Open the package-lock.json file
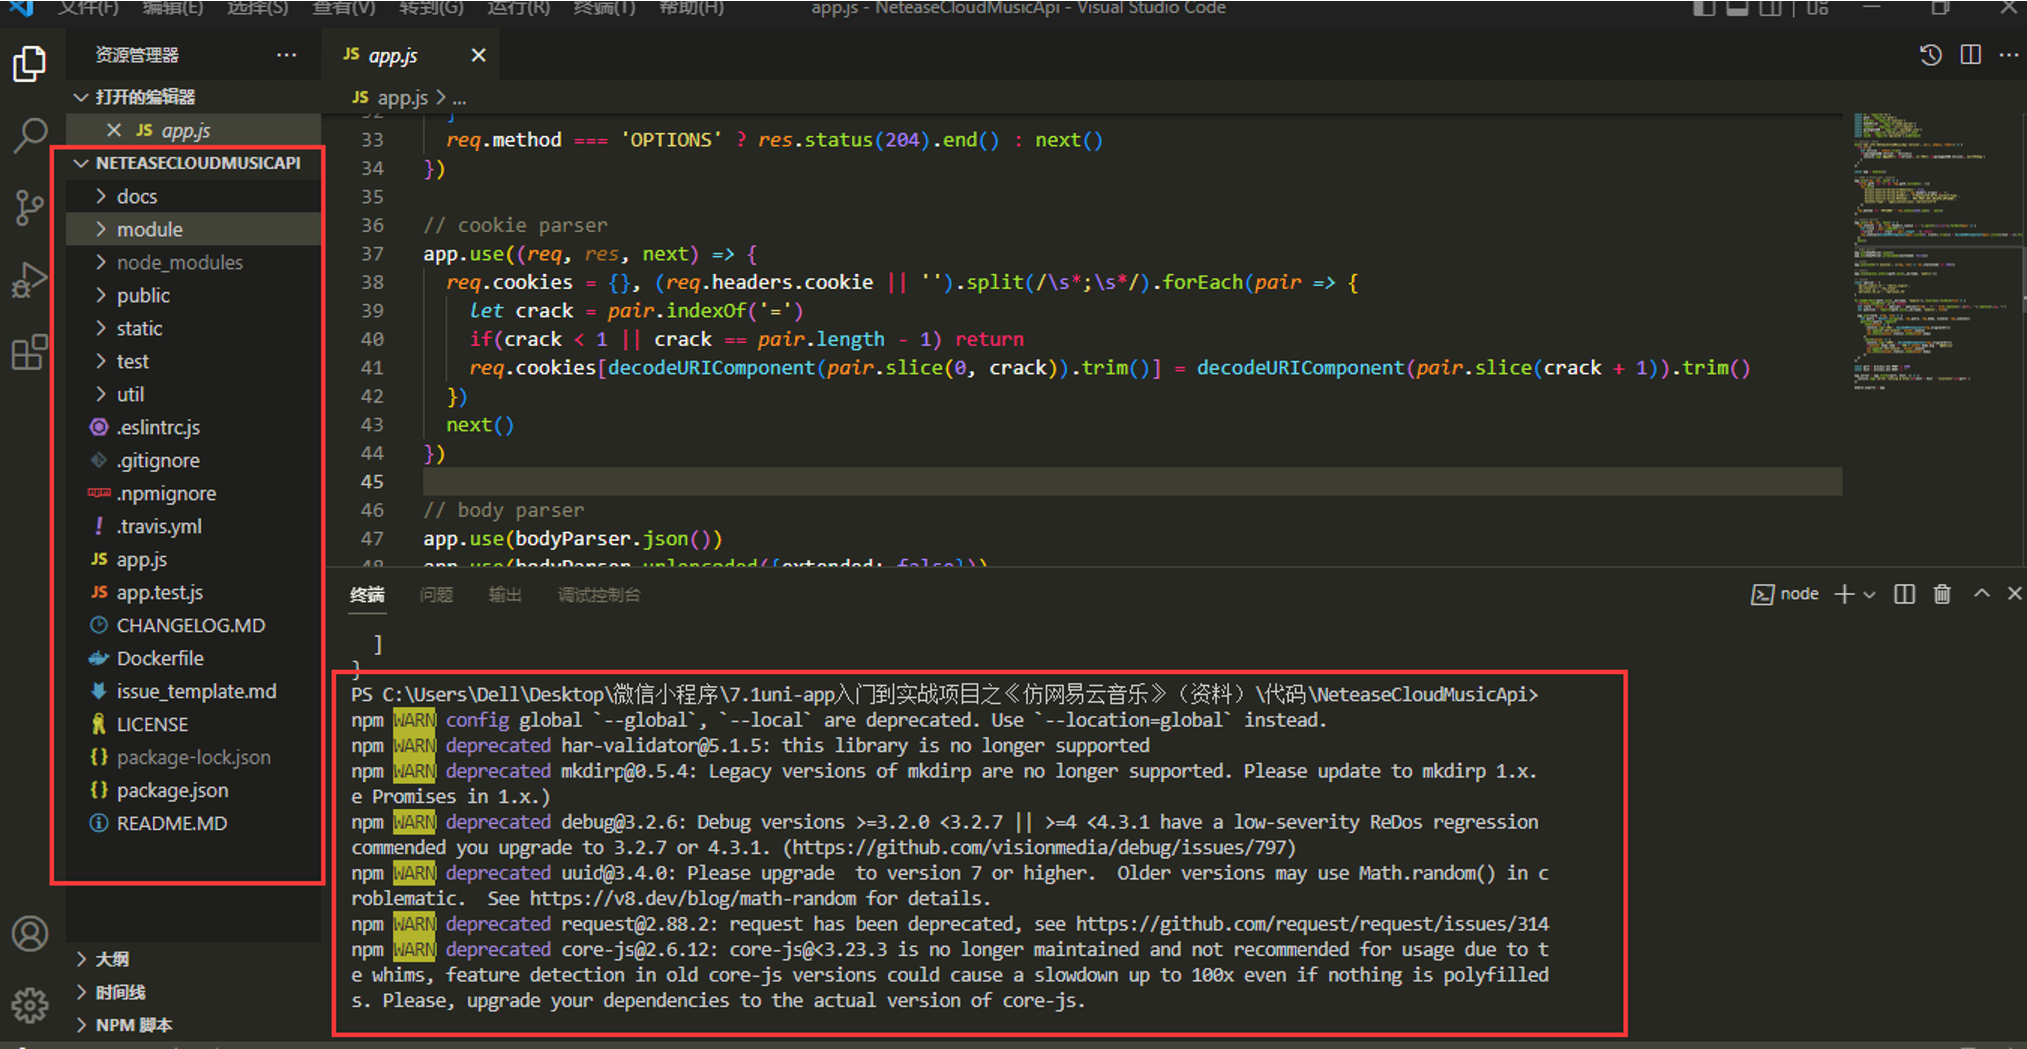The width and height of the screenshot is (2027, 1049). coord(195,757)
